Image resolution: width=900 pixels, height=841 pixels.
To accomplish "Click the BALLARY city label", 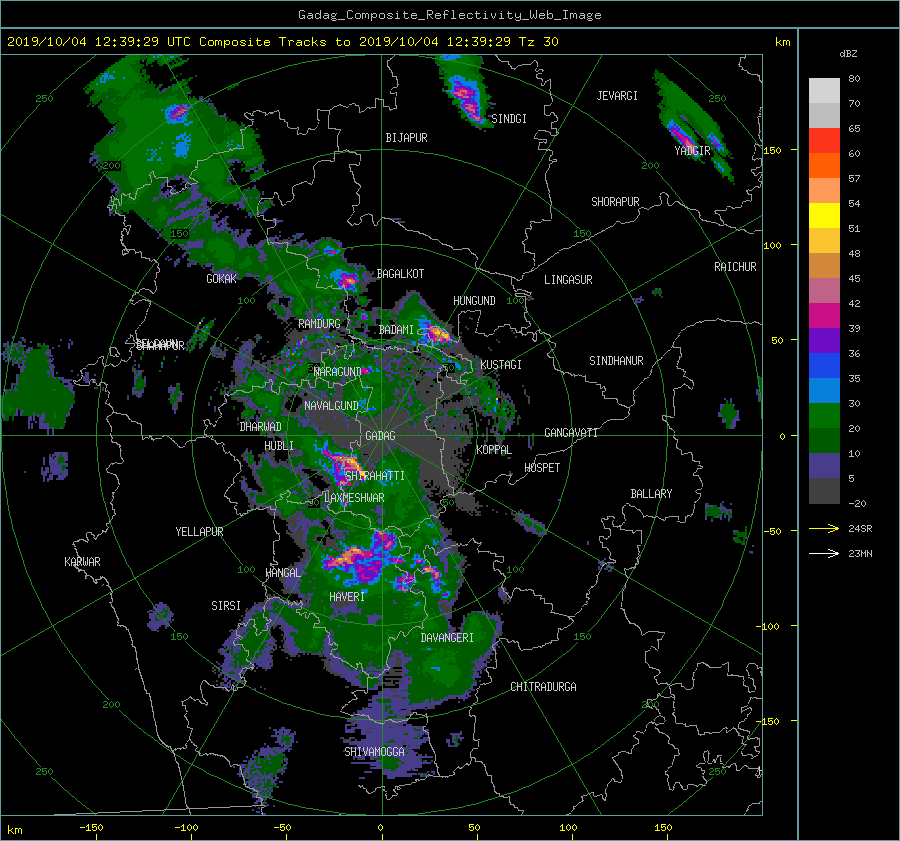I will [x=651, y=494].
